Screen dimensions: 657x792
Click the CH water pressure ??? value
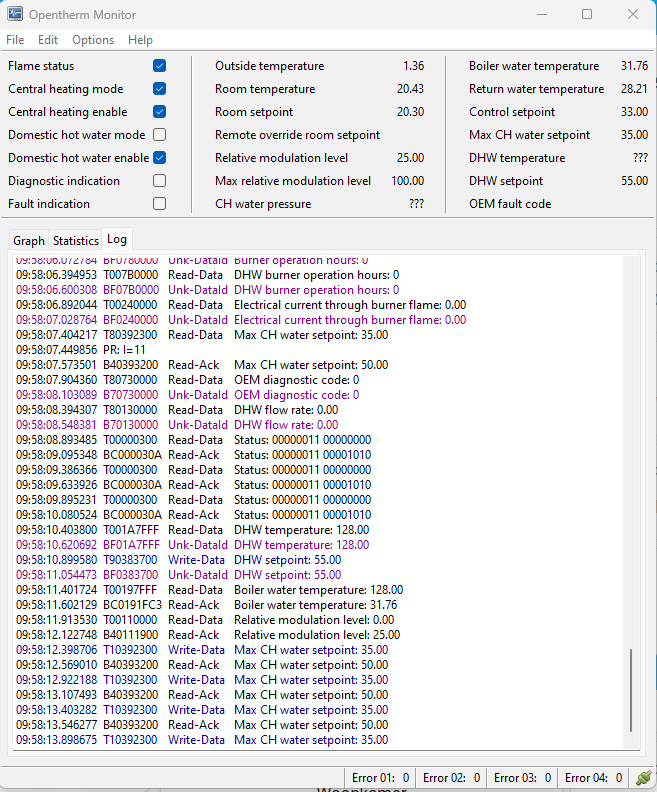click(x=417, y=204)
